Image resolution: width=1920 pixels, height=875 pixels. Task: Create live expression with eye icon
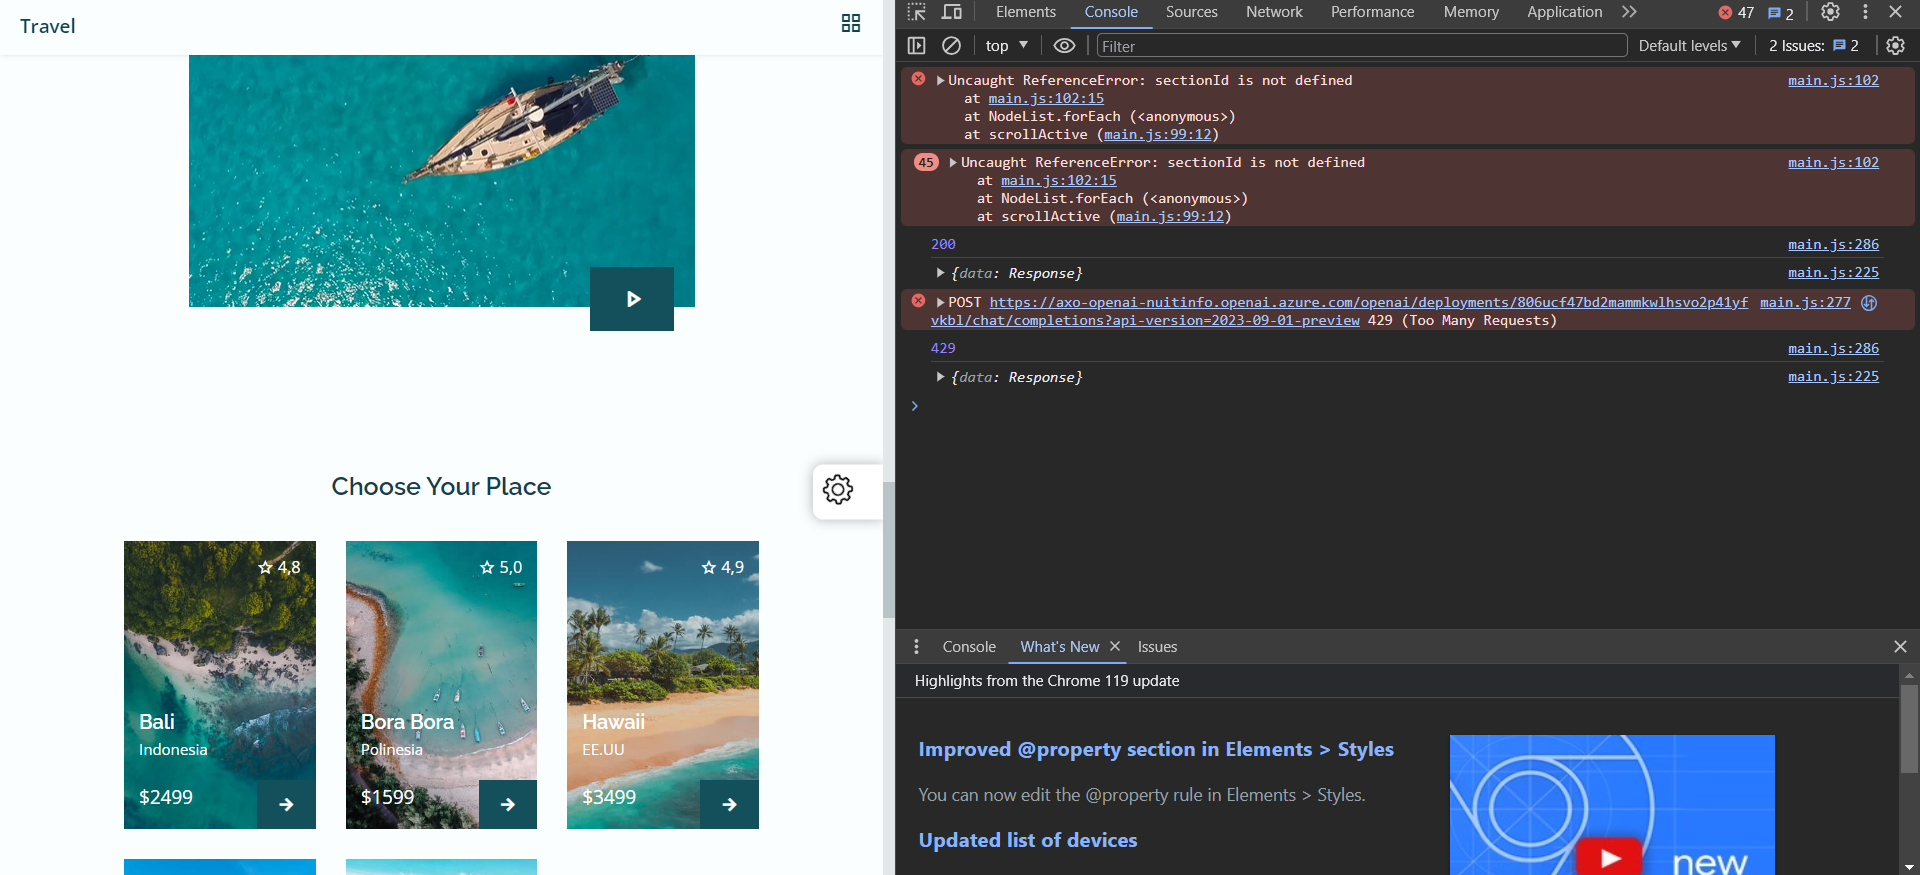[x=1065, y=45]
